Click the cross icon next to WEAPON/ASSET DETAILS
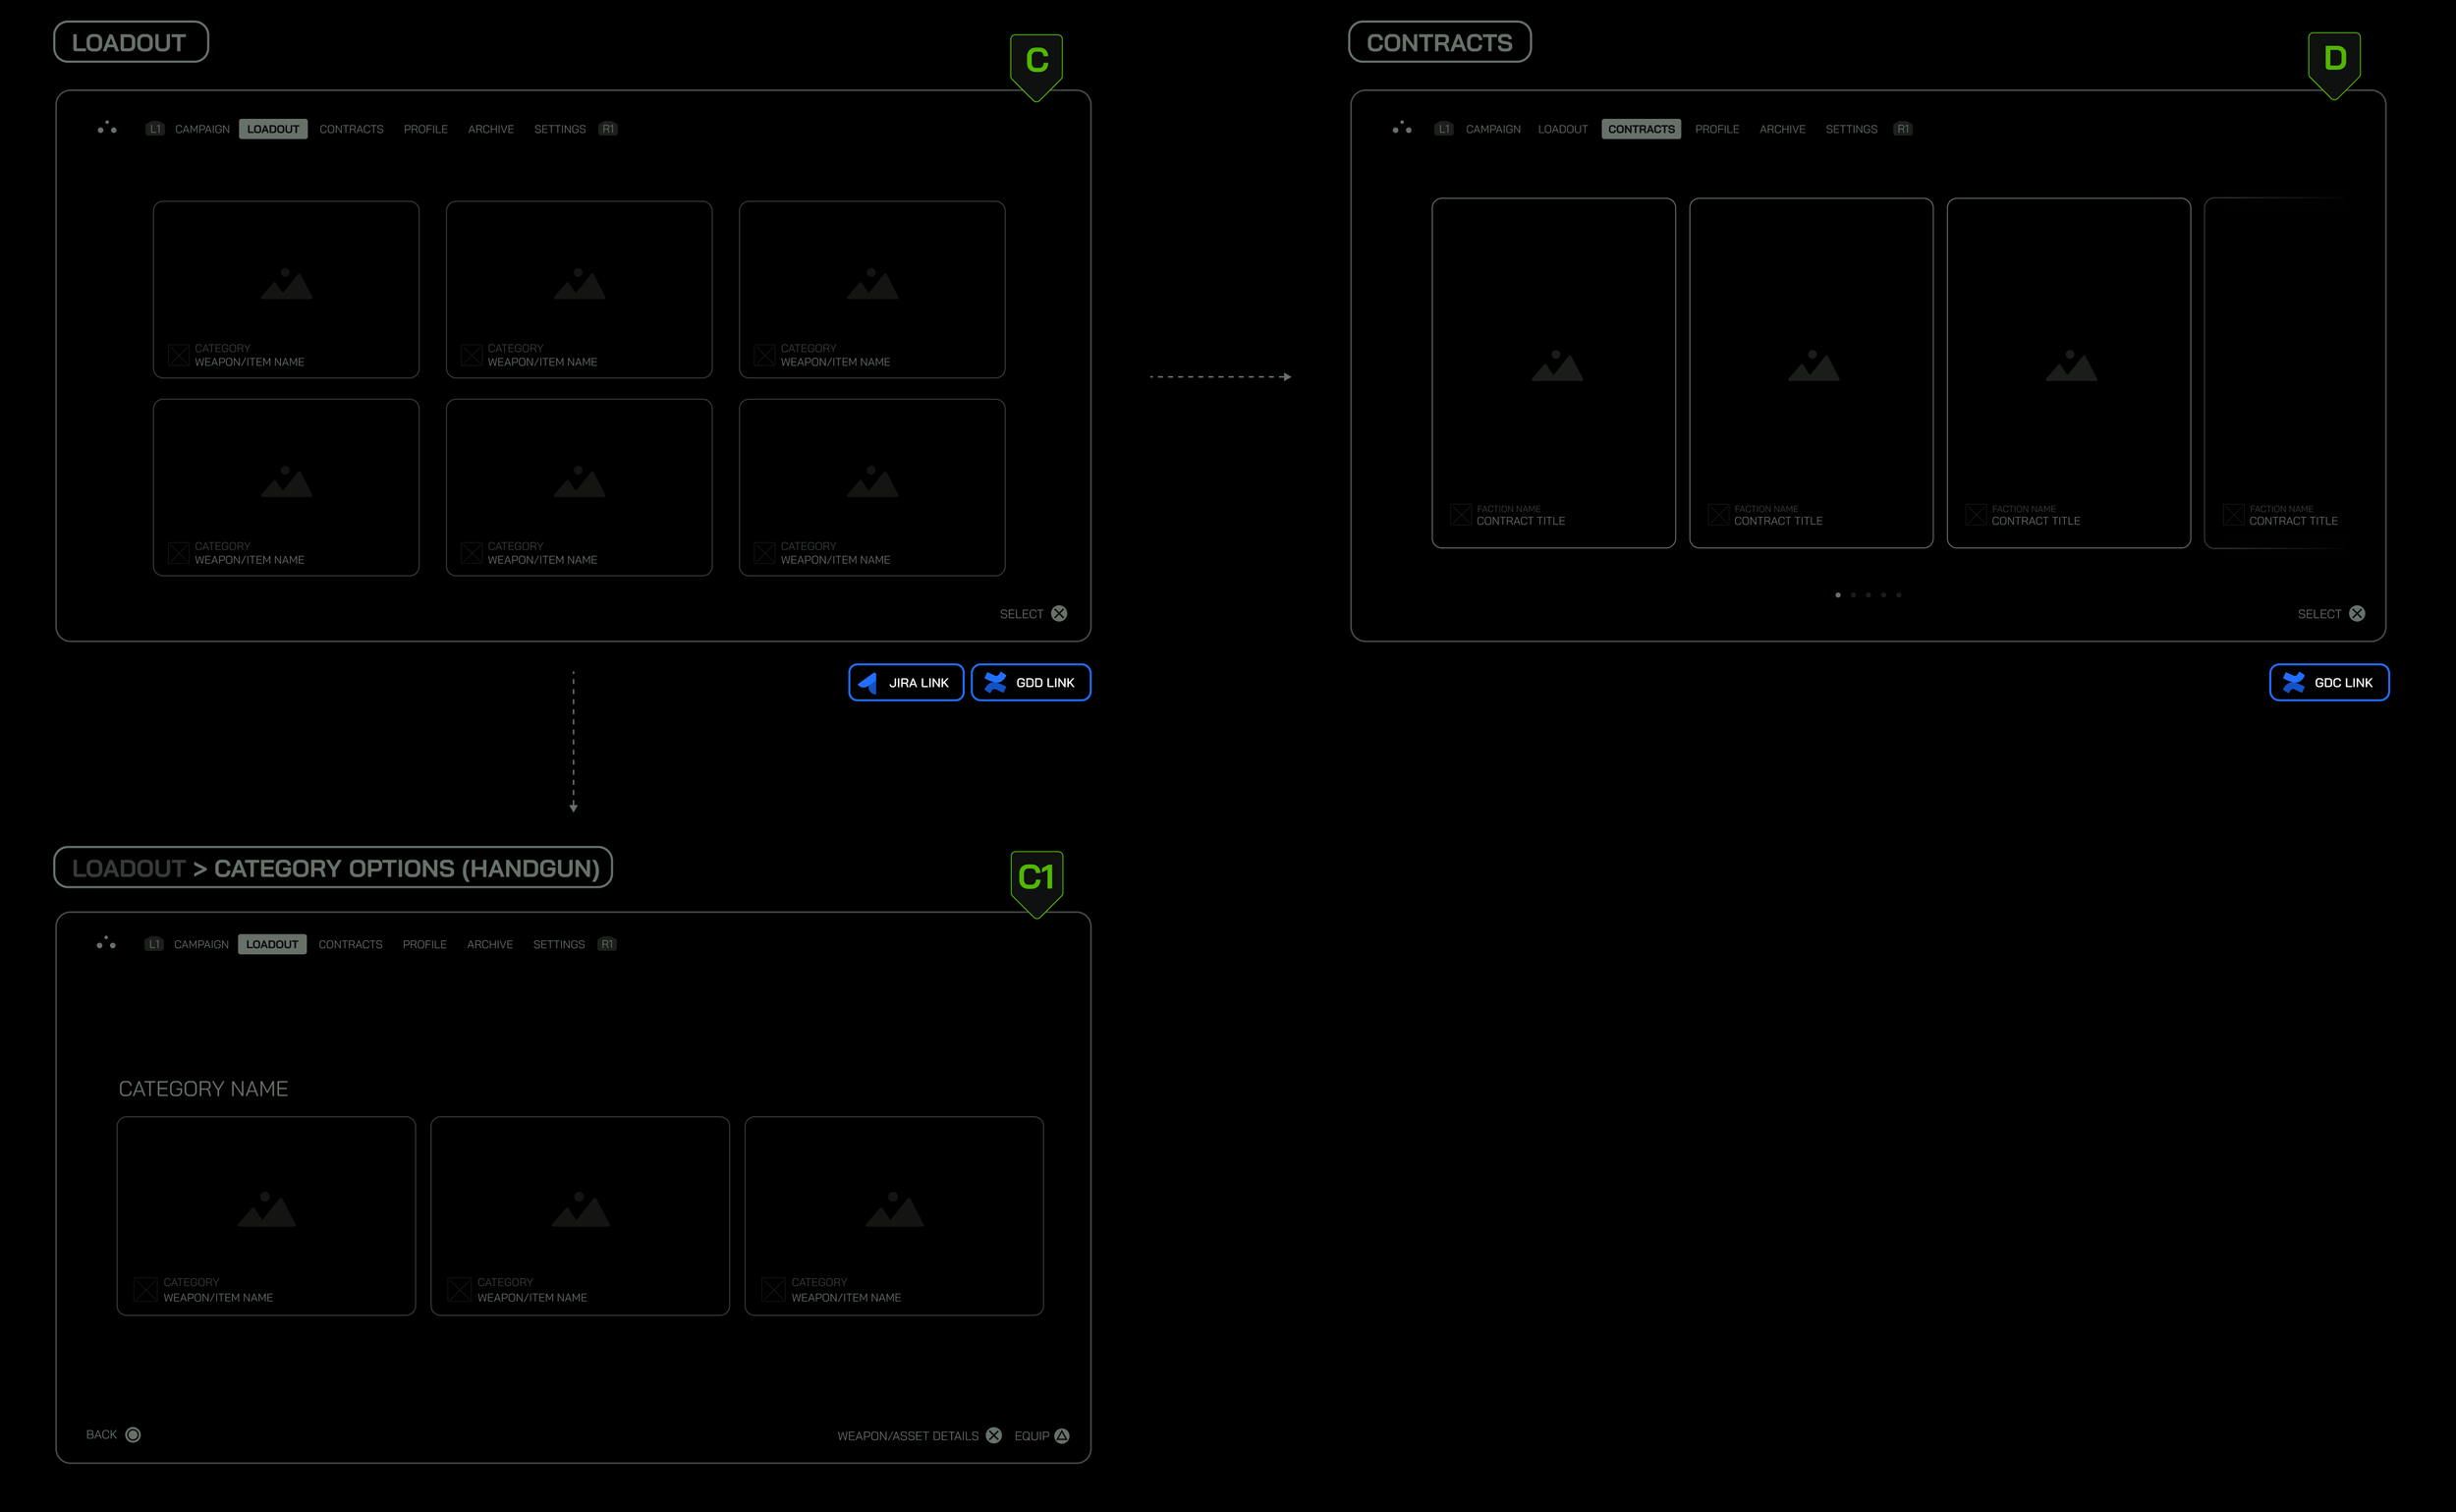 click(993, 1436)
